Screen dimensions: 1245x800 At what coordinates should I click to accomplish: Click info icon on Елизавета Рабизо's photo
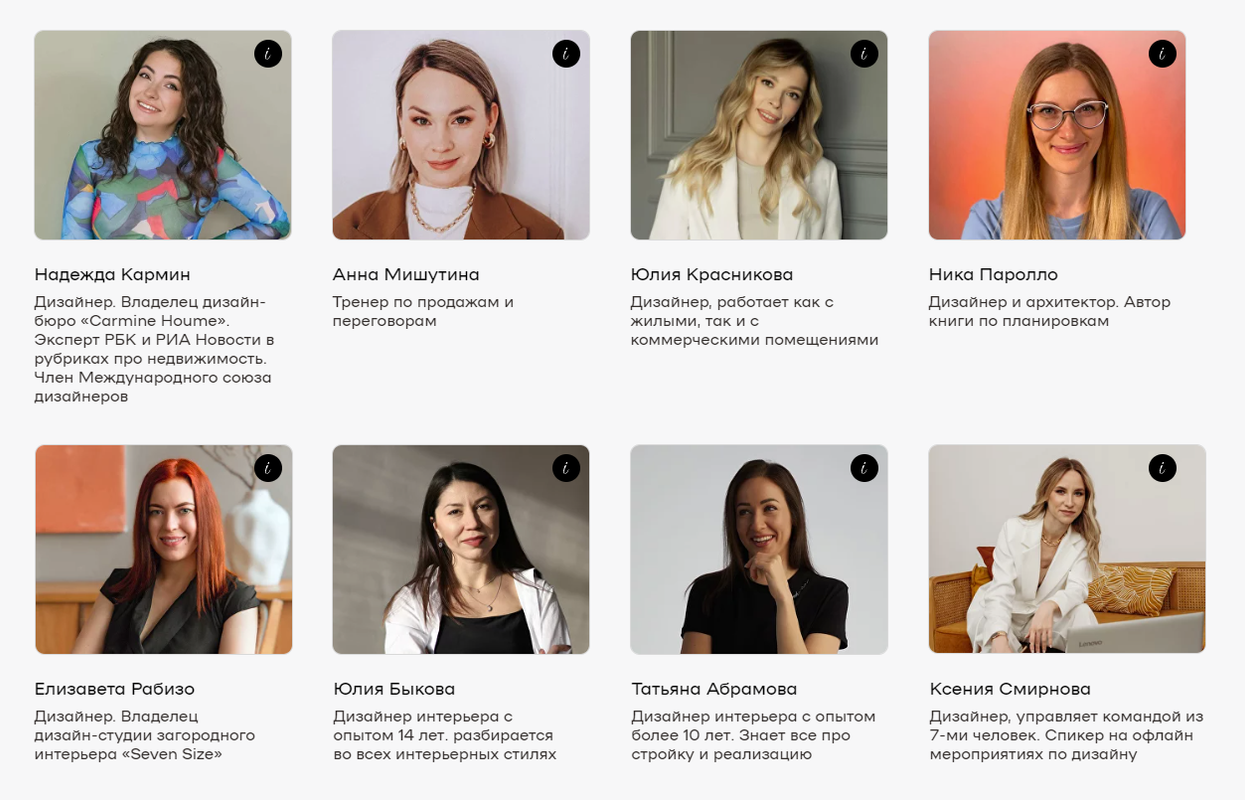[268, 468]
